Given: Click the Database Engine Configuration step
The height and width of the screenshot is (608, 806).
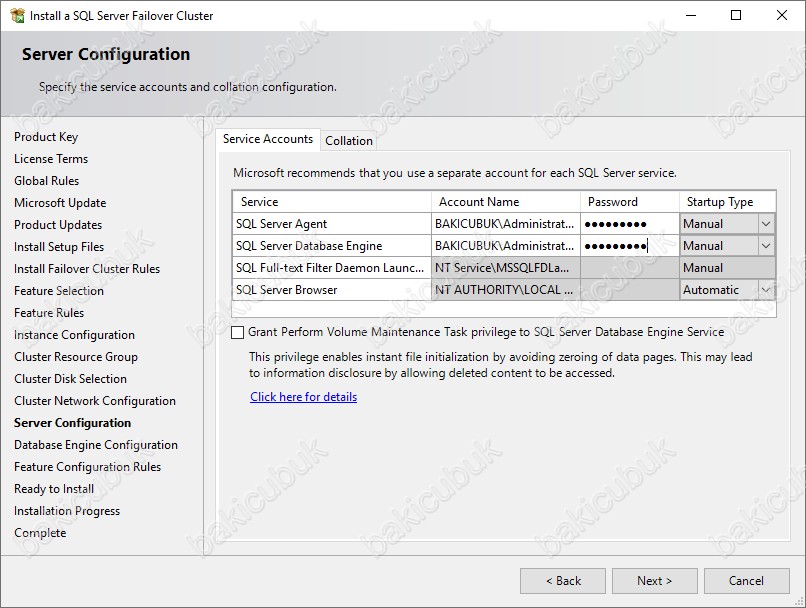Looking at the screenshot, I should [96, 445].
